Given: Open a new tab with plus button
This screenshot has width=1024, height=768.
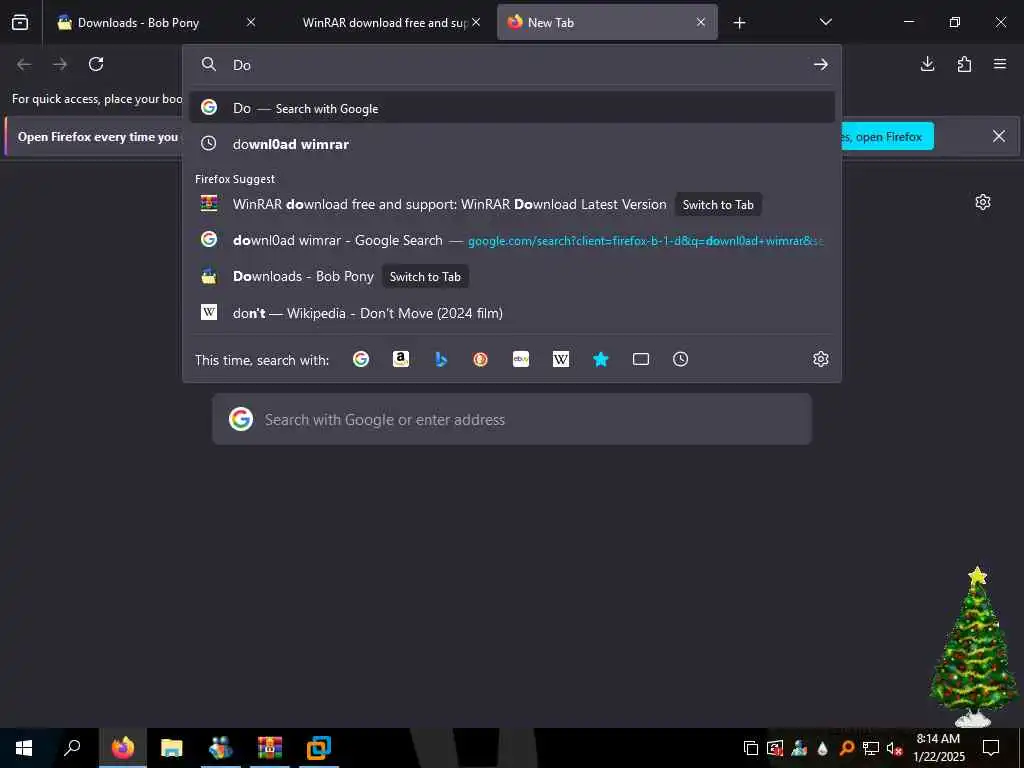Looking at the screenshot, I should point(739,23).
